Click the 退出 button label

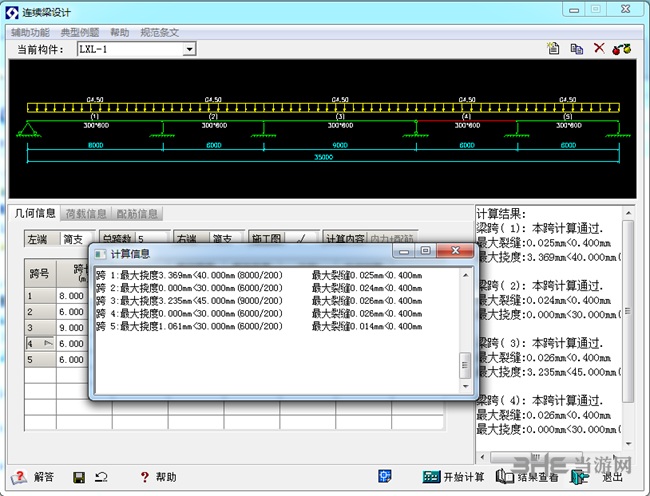pyautogui.click(x=612, y=477)
